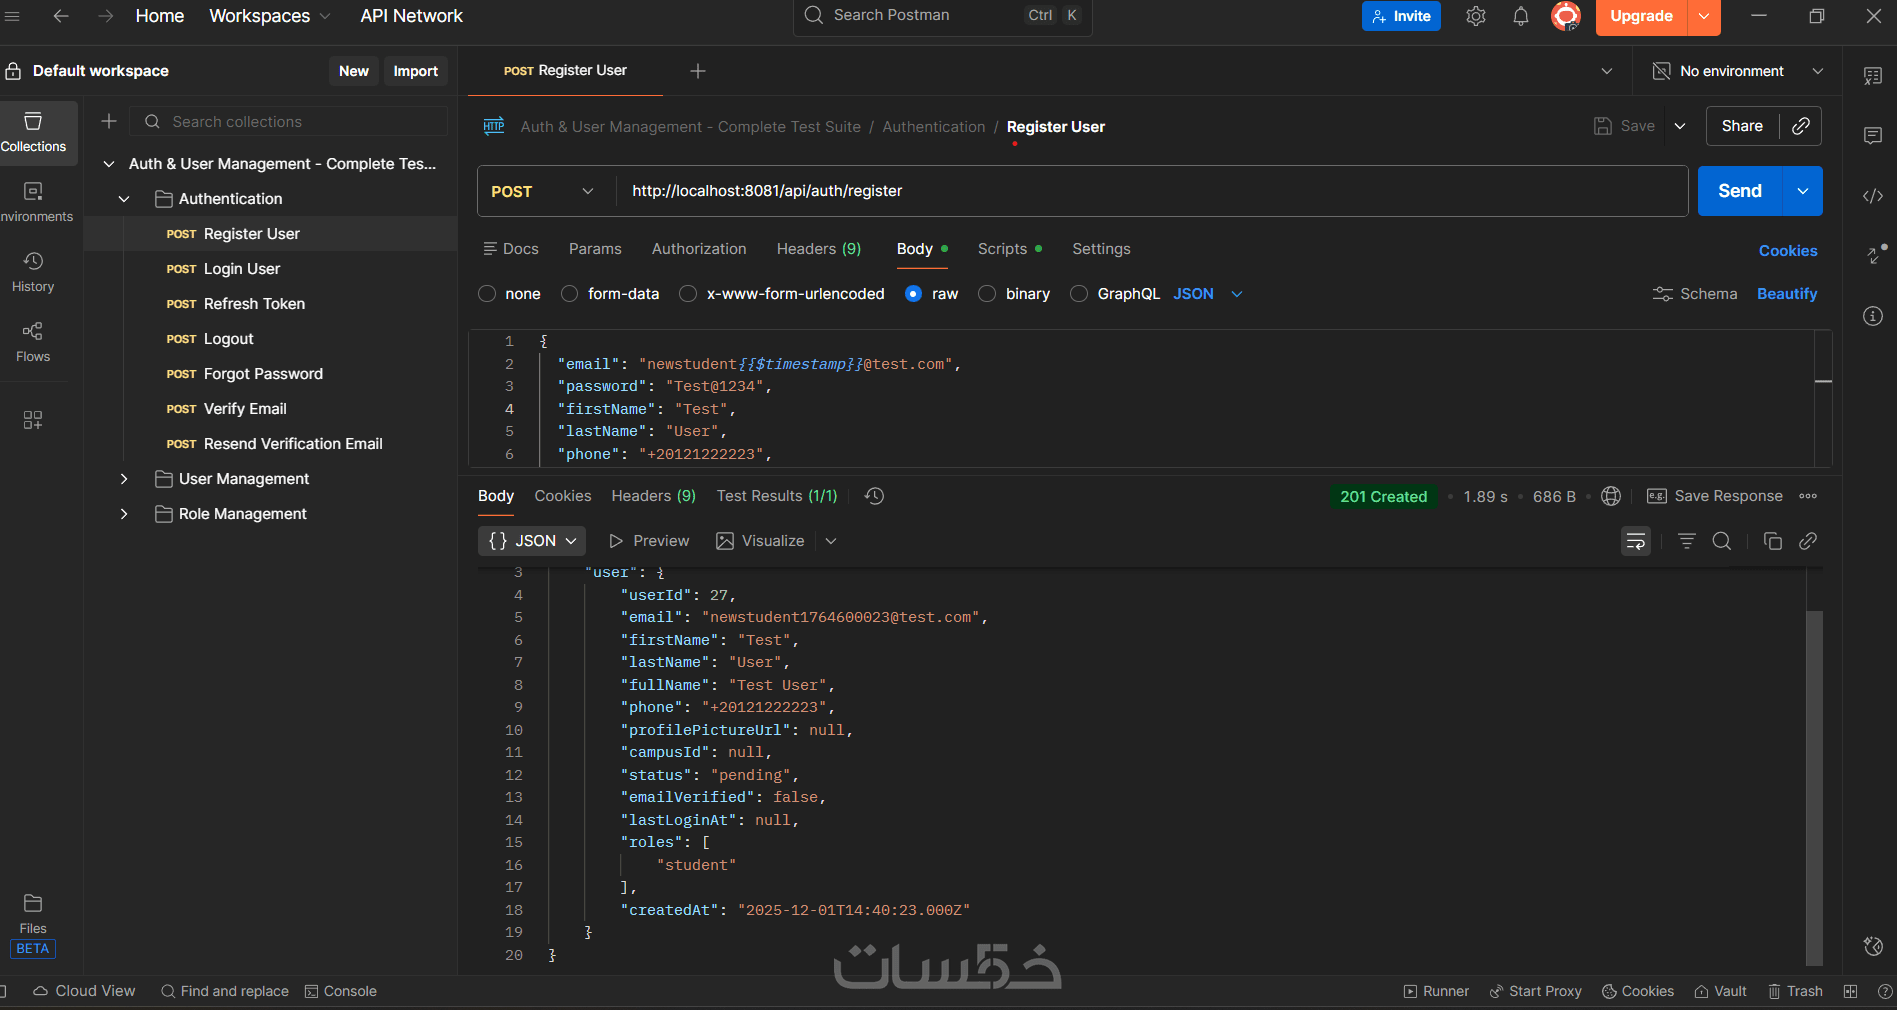This screenshot has height=1010, width=1897.
Task: Open the Files beta panel
Action: point(33,926)
